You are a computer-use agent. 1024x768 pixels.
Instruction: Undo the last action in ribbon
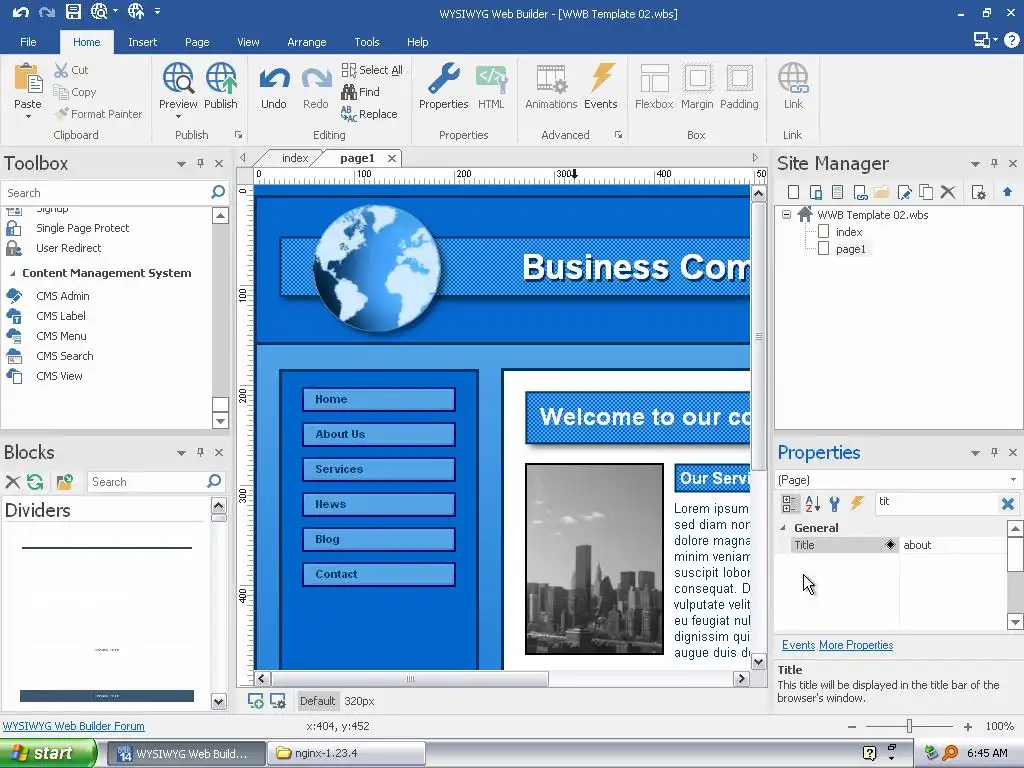274,87
